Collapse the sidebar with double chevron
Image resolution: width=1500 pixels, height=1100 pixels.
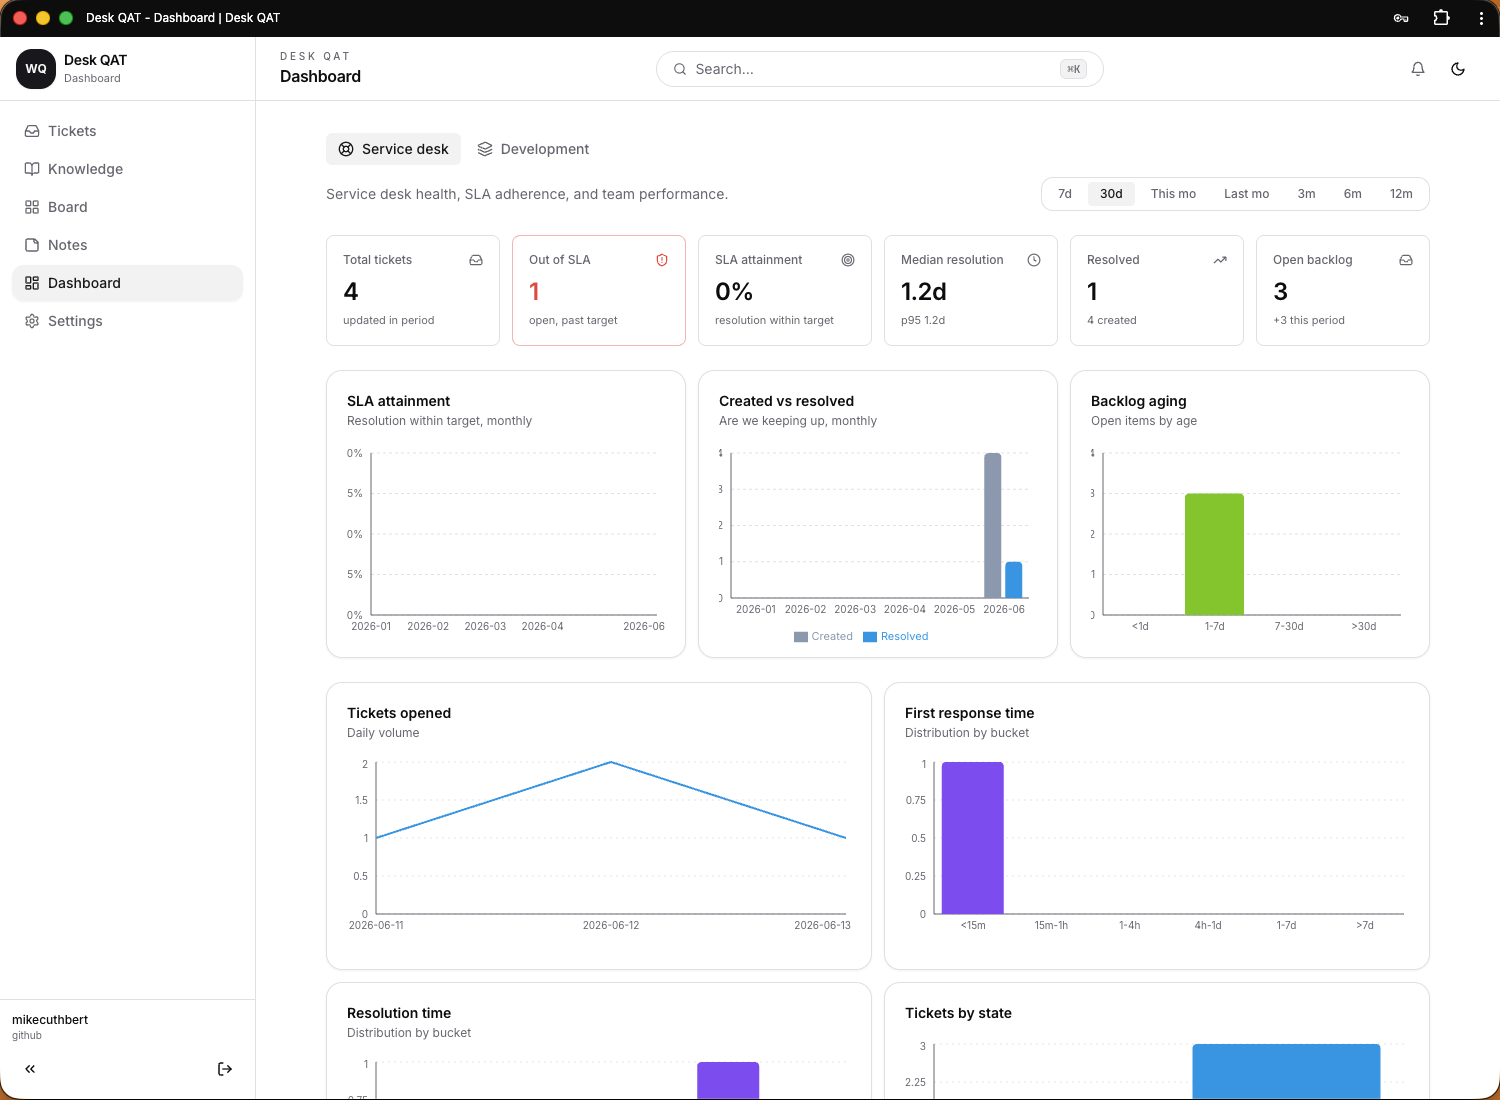pos(30,1069)
